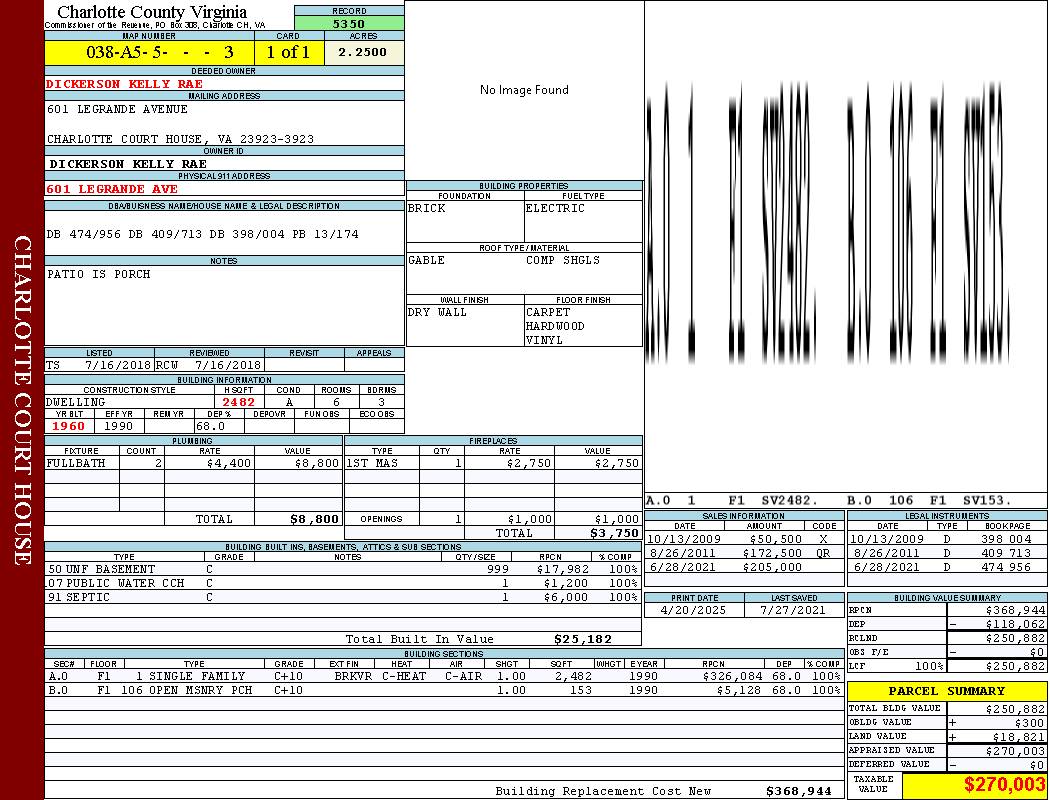1050x800 pixels.
Task: Click construction style DWELLING
Action: (x=76, y=402)
